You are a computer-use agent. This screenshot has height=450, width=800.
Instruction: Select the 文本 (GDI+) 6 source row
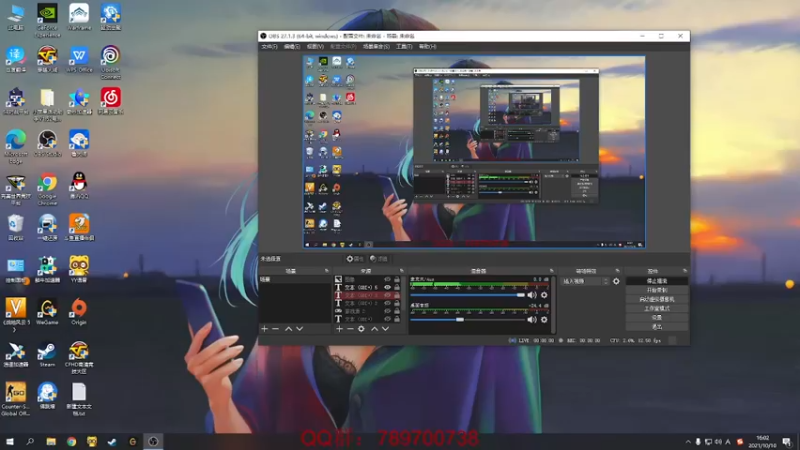point(367,287)
